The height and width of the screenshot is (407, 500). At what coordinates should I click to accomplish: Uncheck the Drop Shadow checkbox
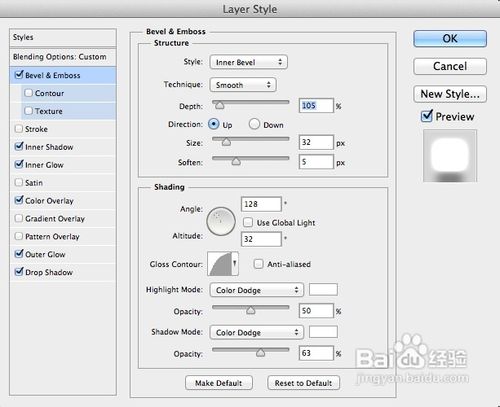(19, 272)
